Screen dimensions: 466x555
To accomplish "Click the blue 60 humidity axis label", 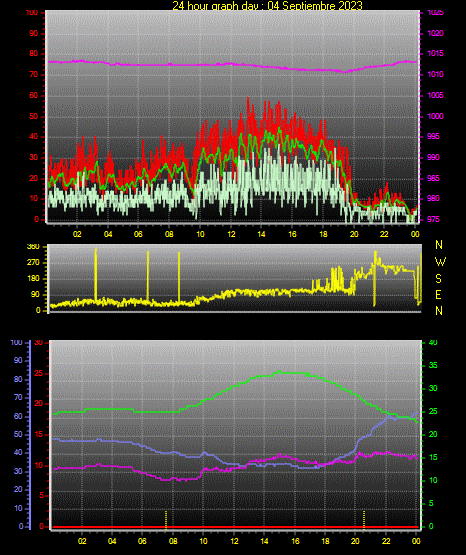I will (18, 416).
